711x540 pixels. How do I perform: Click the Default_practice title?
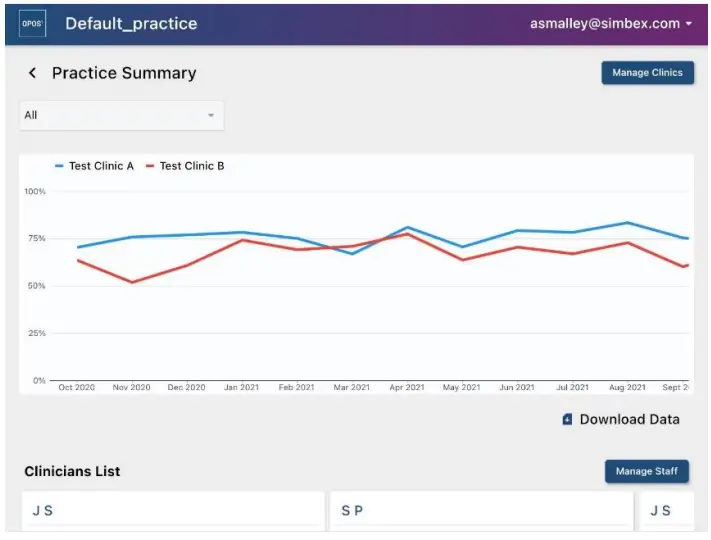[131, 23]
